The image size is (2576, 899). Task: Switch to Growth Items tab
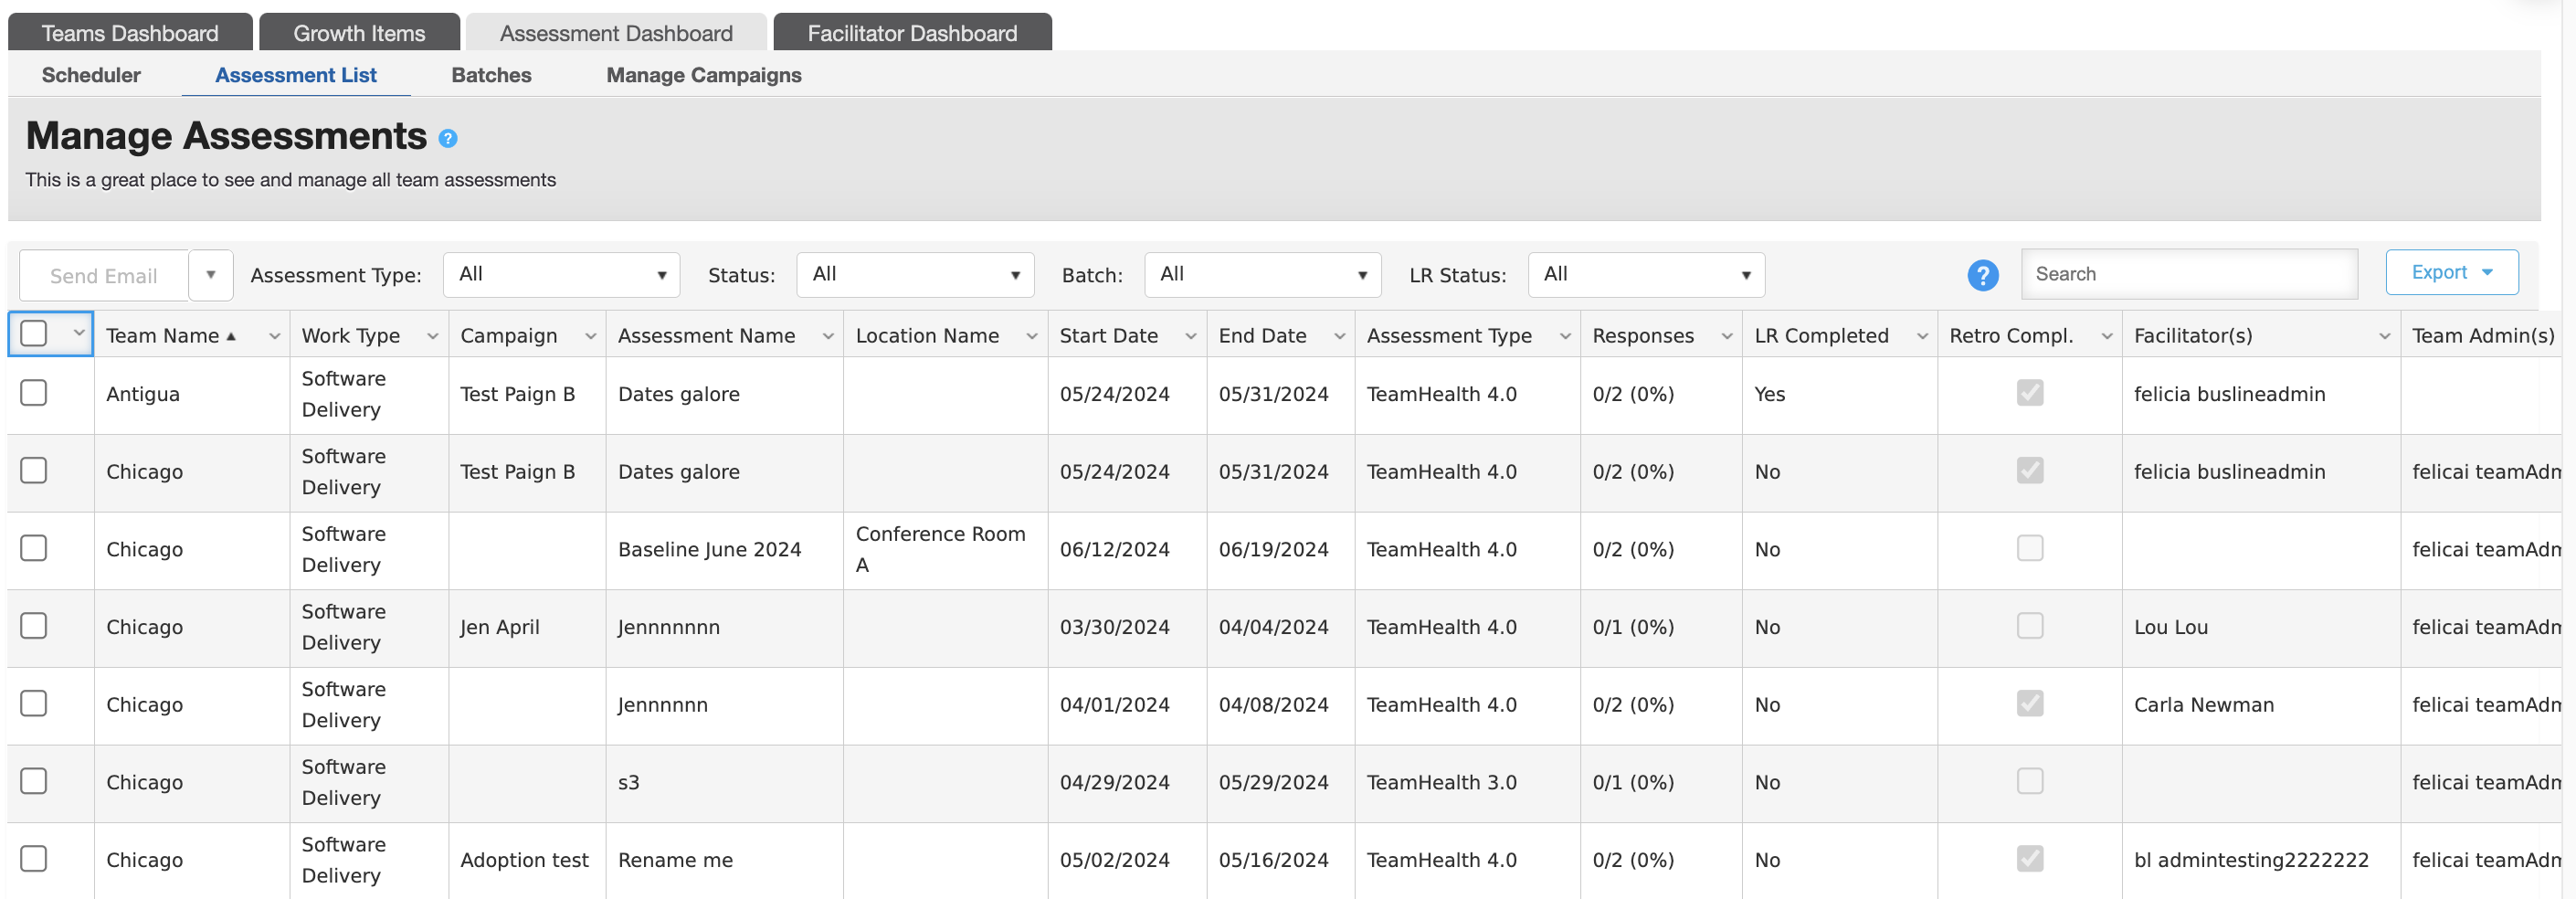[359, 33]
